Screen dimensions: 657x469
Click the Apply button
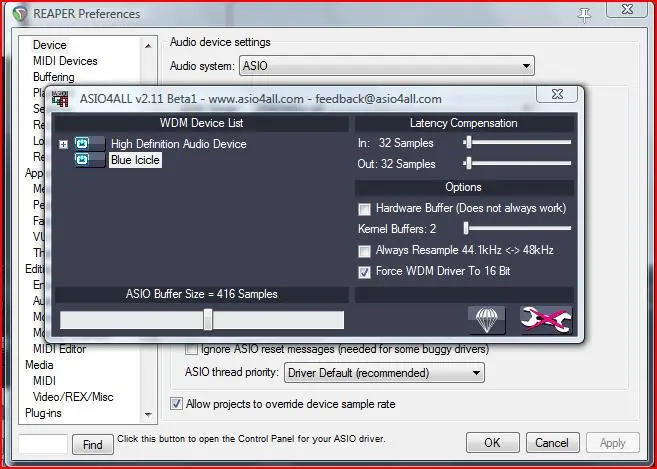click(613, 443)
